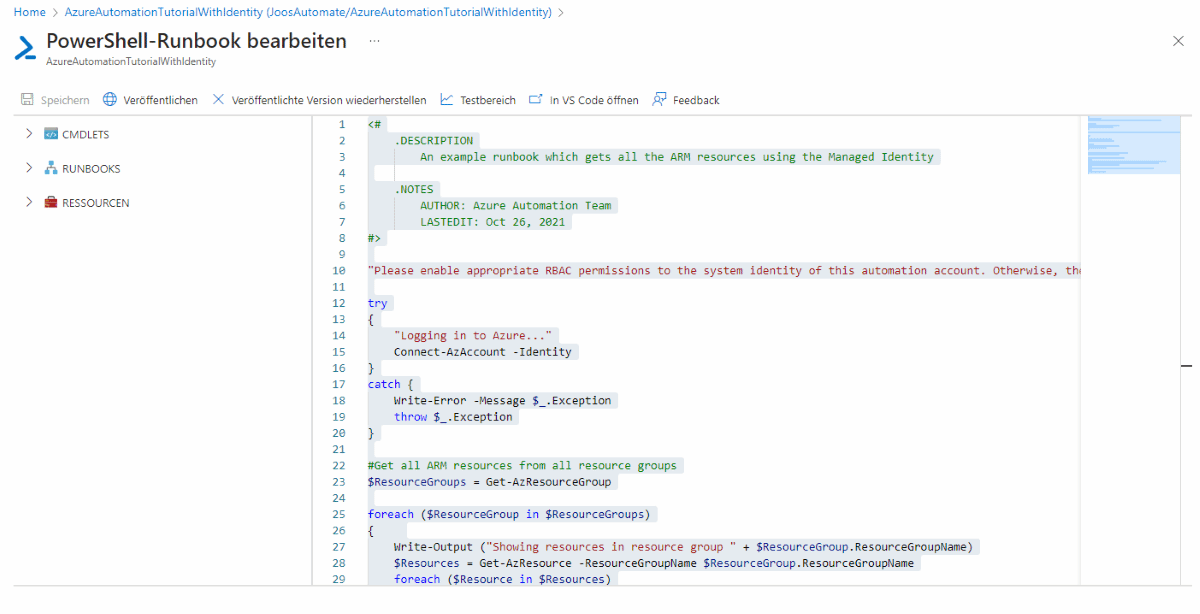Select Veröffentlichte Version wiederherstellen
This screenshot has height=614, width=1200.
328,100
